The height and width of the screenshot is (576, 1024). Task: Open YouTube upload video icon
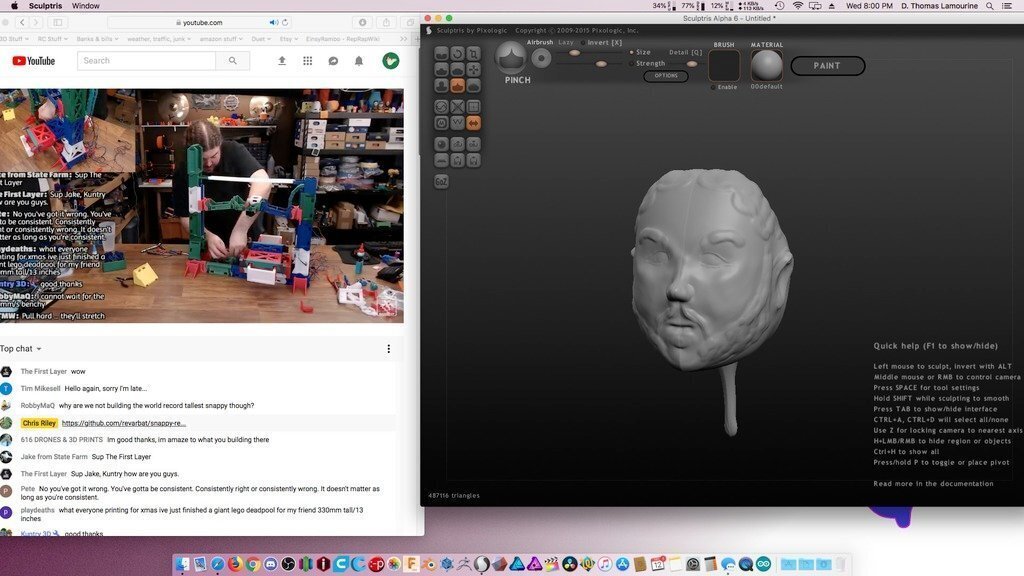click(x=282, y=61)
